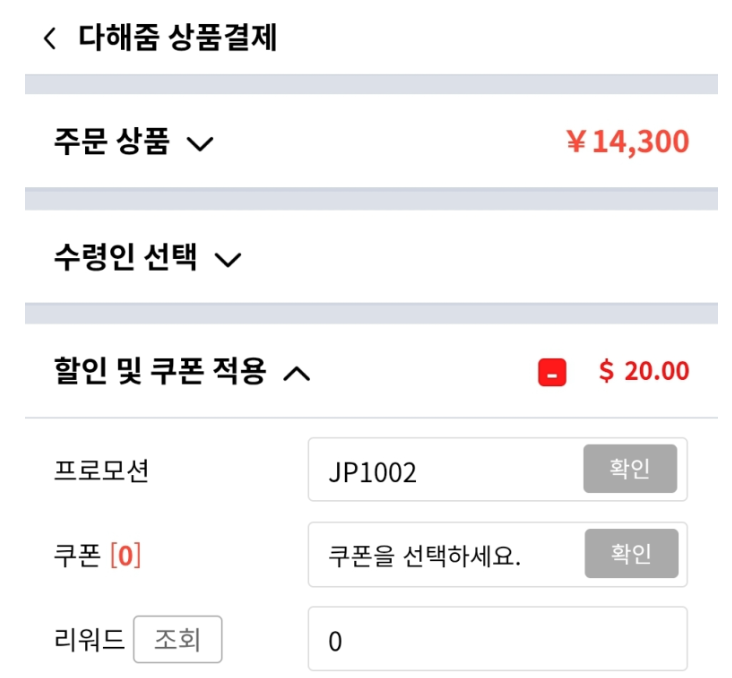Image resolution: width=732 pixels, height=678 pixels.
Task: Collapse the 할인 및 쿠폰 적용 chevron
Action: click(x=297, y=374)
